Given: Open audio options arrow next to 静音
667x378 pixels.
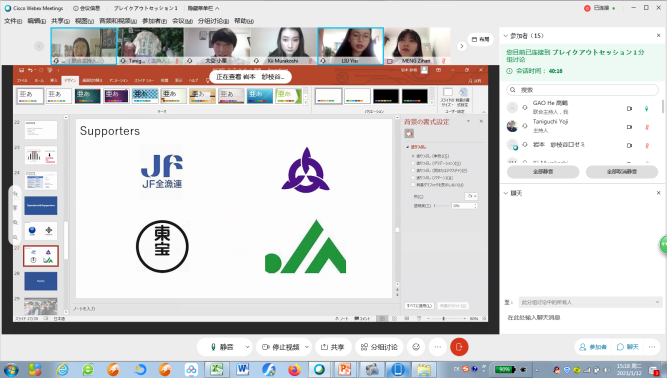Looking at the screenshot, I should click(247, 347).
